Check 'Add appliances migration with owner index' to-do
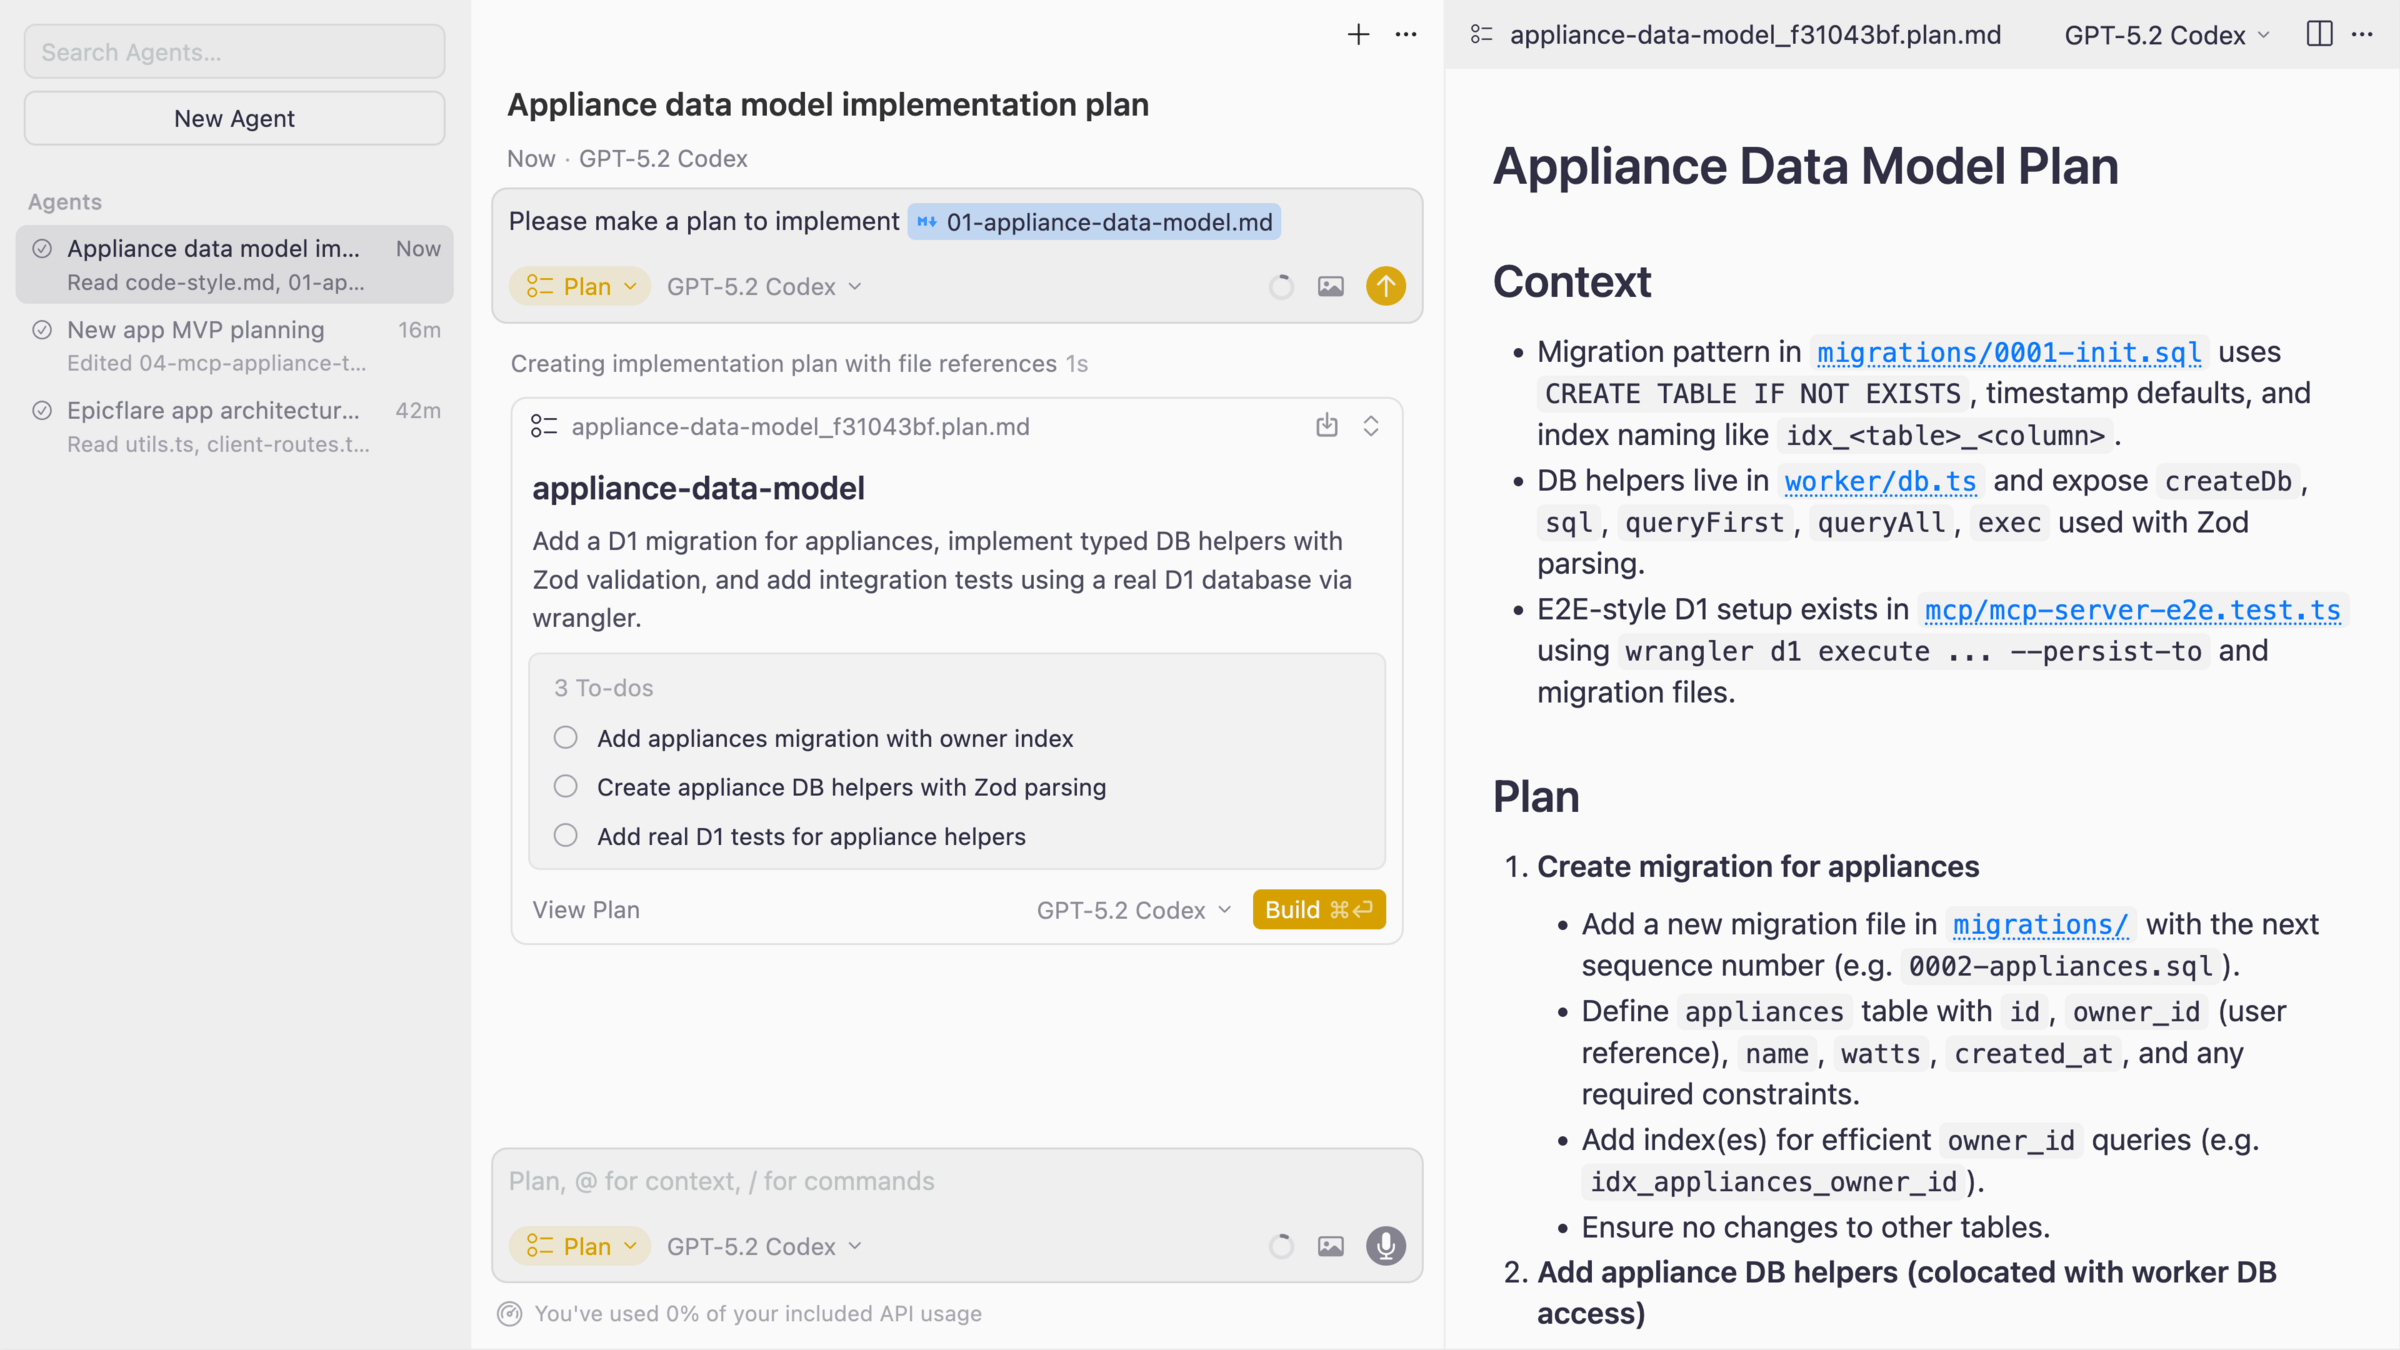This screenshot has width=2400, height=1350. coord(566,738)
